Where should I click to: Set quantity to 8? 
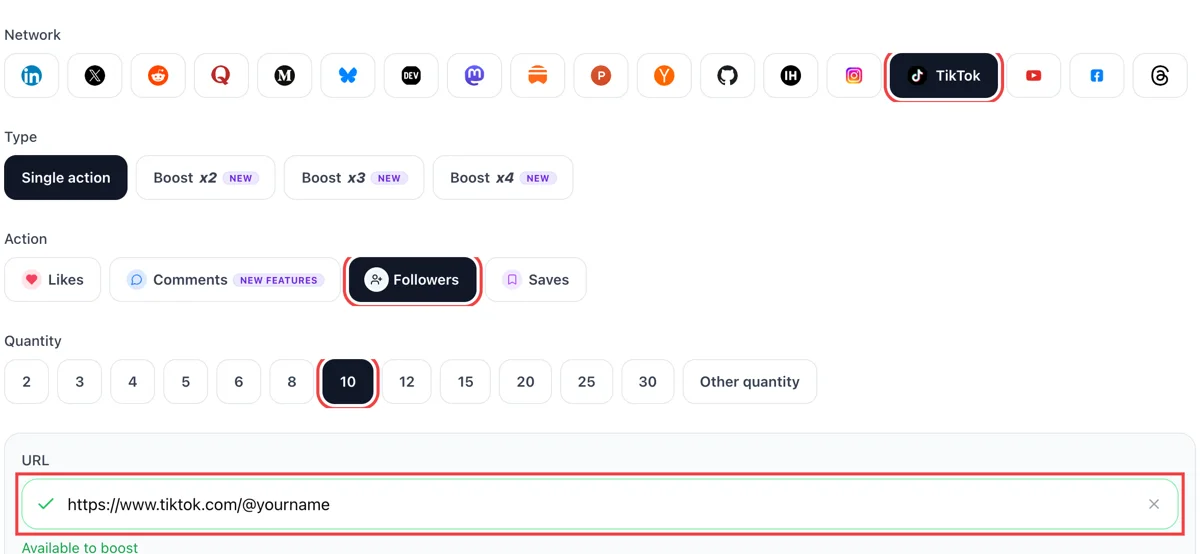(x=292, y=382)
